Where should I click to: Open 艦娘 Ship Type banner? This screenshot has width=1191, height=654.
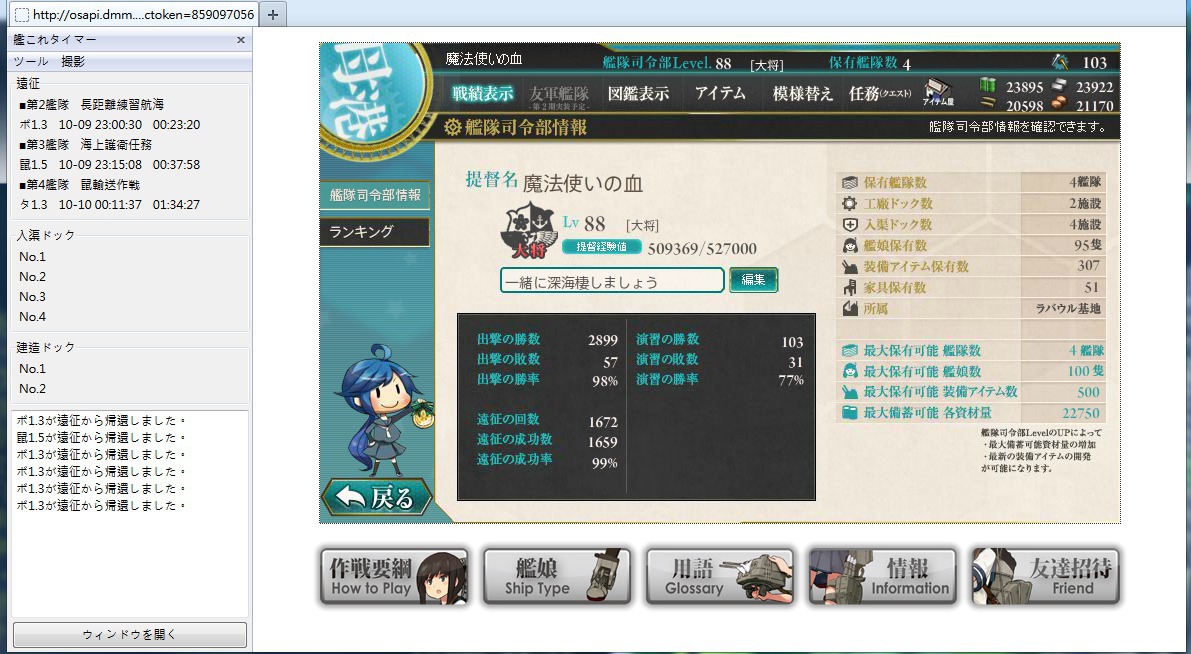click(x=557, y=577)
